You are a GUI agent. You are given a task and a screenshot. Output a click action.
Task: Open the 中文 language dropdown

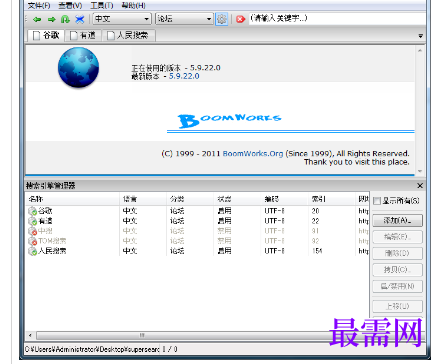coord(122,19)
